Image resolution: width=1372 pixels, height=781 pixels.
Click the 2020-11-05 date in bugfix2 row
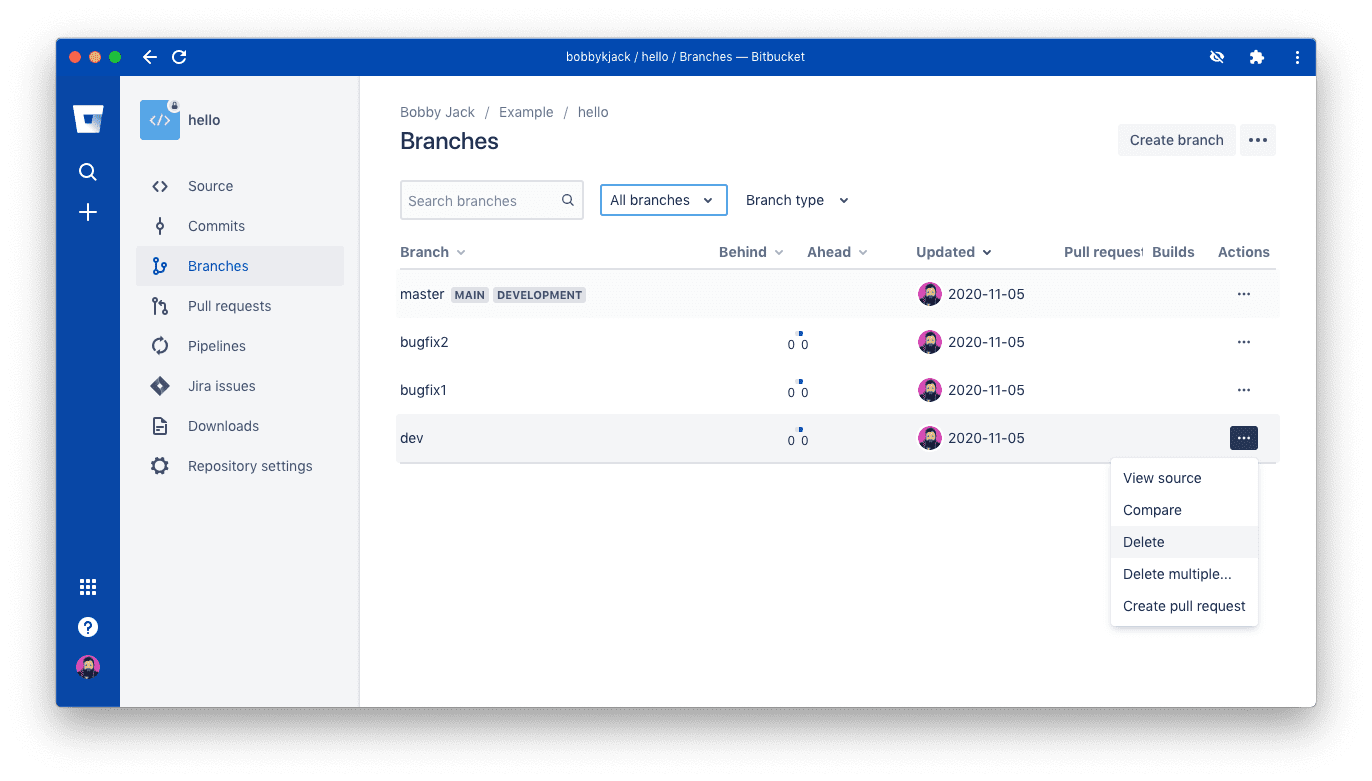coord(986,342)
